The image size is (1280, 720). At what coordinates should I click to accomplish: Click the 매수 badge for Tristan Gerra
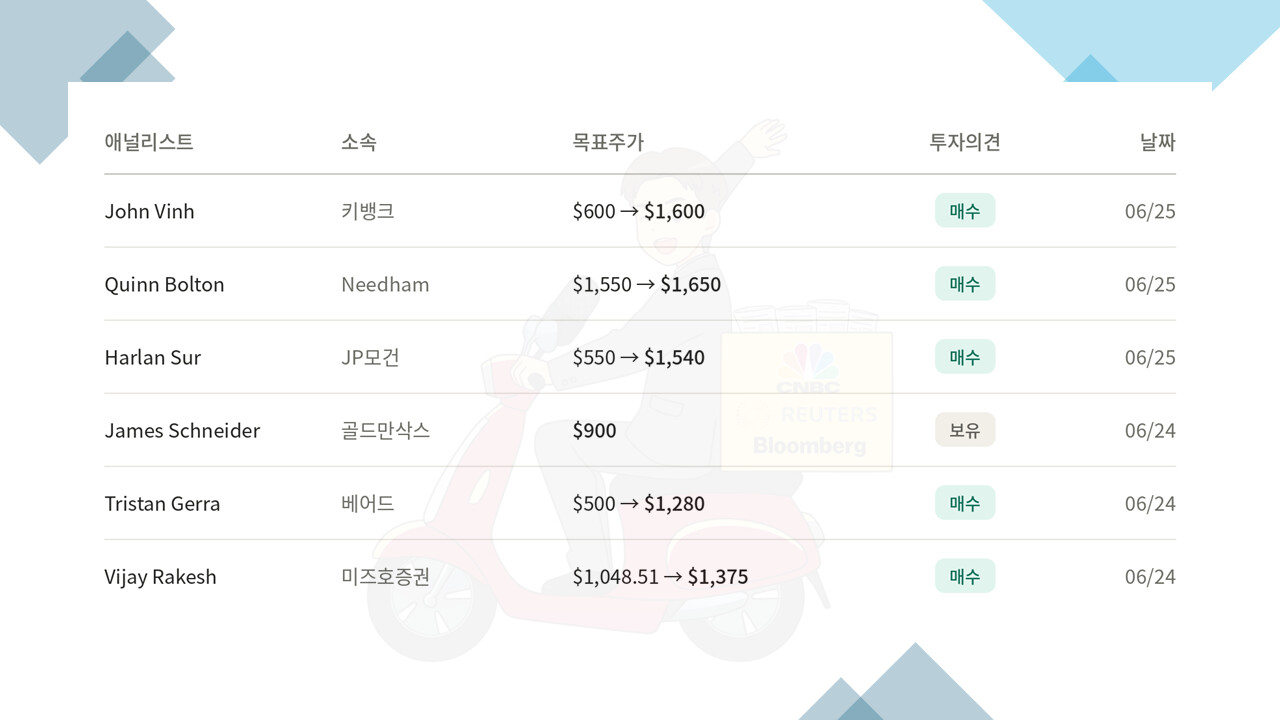coord(965,503)
